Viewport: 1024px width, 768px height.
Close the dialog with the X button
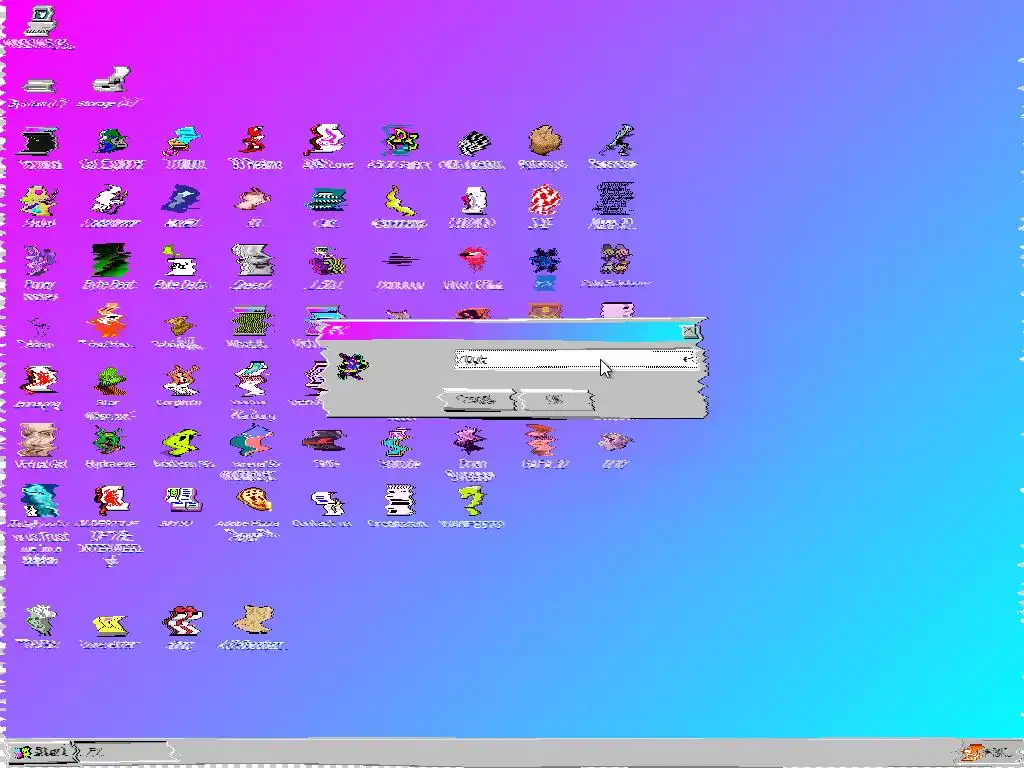tap(690, 331)
